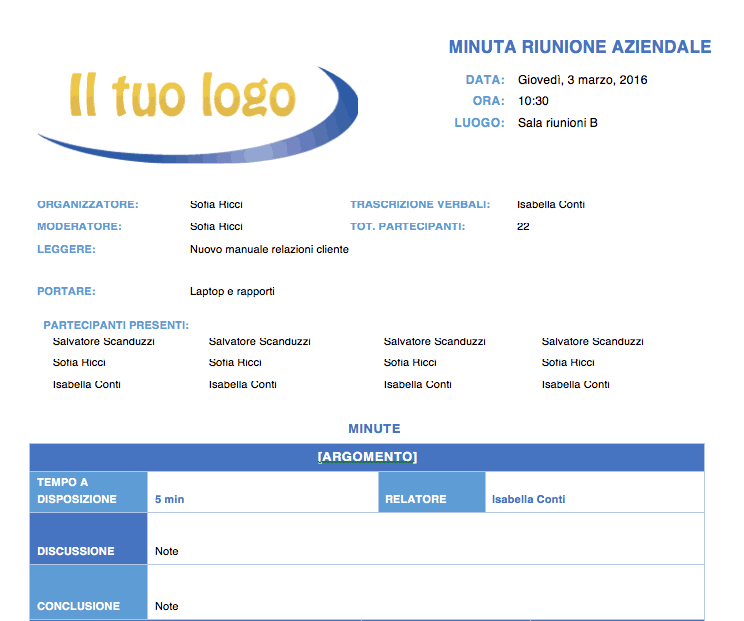Select 'Salvatore Scanduzzi' in second participants column
The image size is (744, 621).
(260, 342)
